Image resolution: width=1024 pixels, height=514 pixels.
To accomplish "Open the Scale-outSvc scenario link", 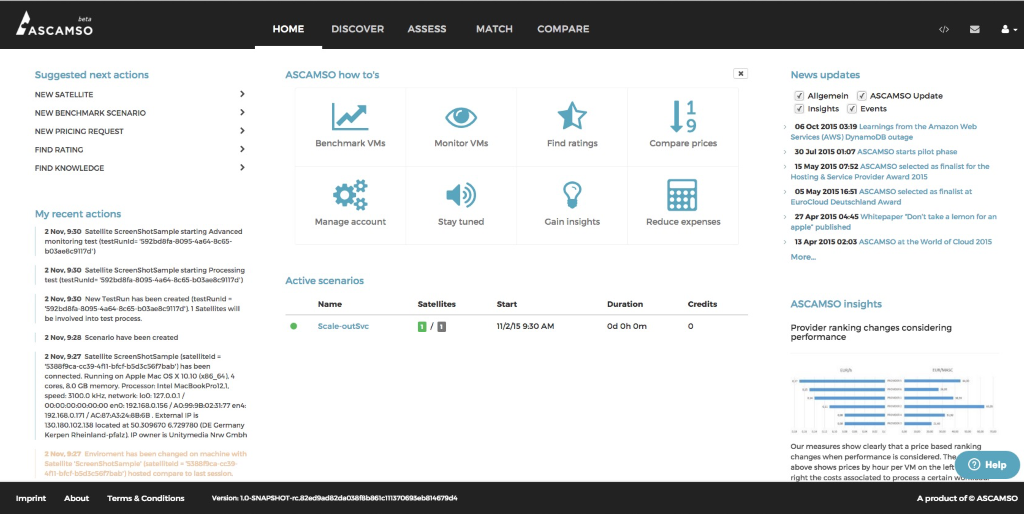I will (x=344, y=326).
